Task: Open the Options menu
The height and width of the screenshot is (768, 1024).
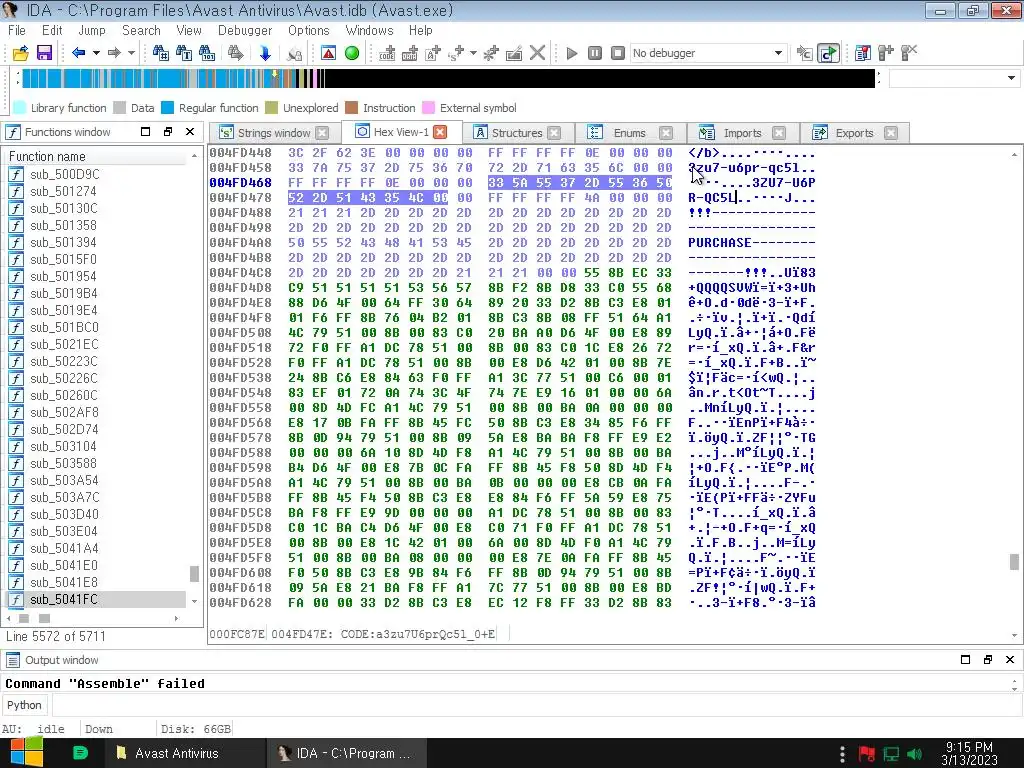Action: coord(309,30)
